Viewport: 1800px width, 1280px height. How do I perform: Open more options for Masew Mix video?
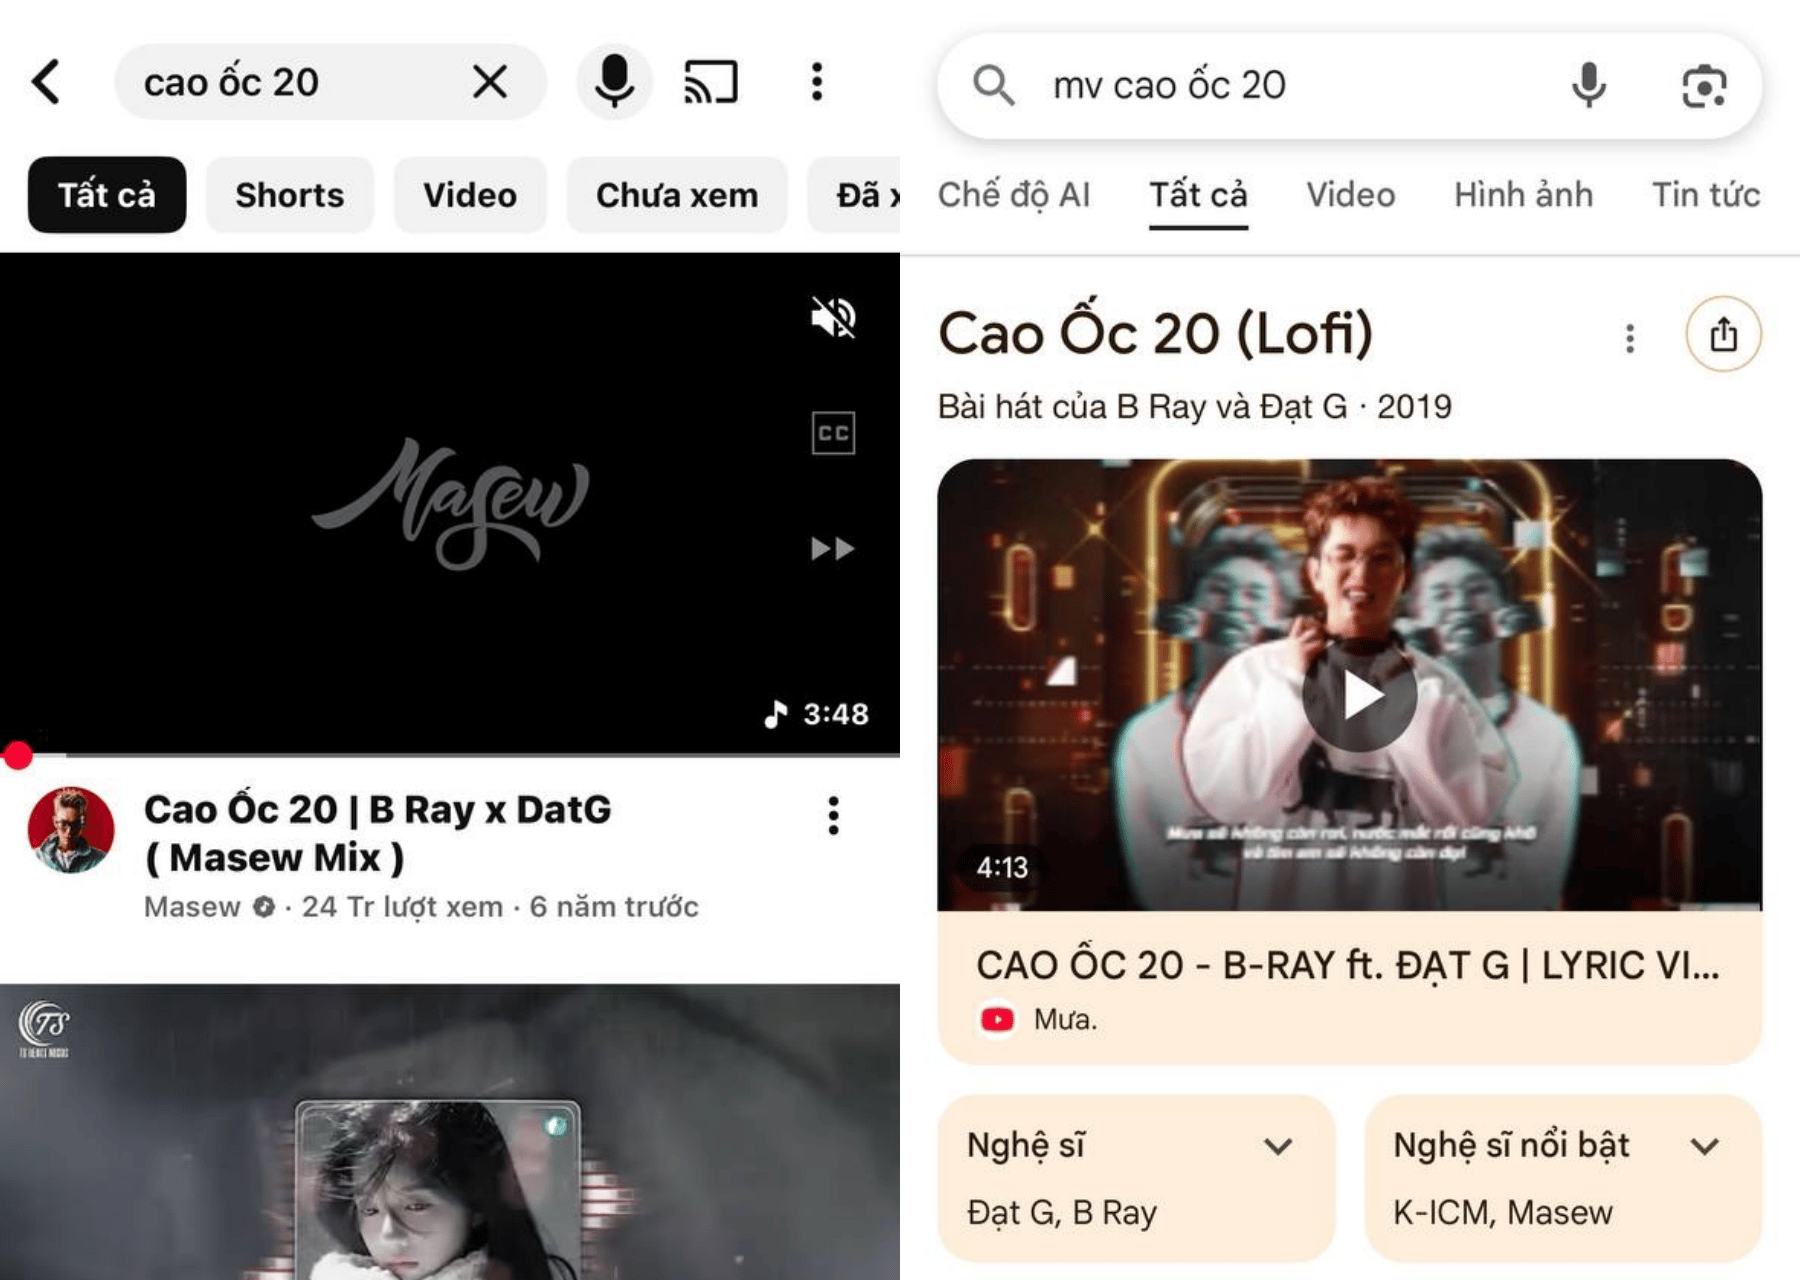833,816
